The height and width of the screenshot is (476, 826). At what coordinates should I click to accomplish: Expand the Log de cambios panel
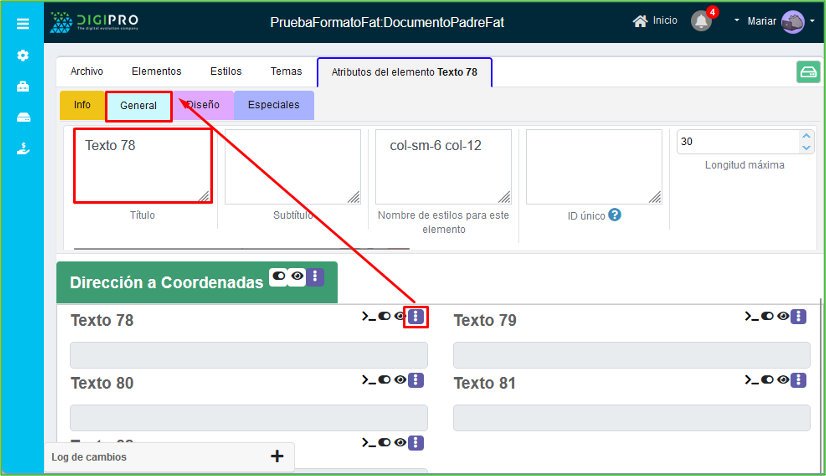pyautogui.click(x=277, y=456)
